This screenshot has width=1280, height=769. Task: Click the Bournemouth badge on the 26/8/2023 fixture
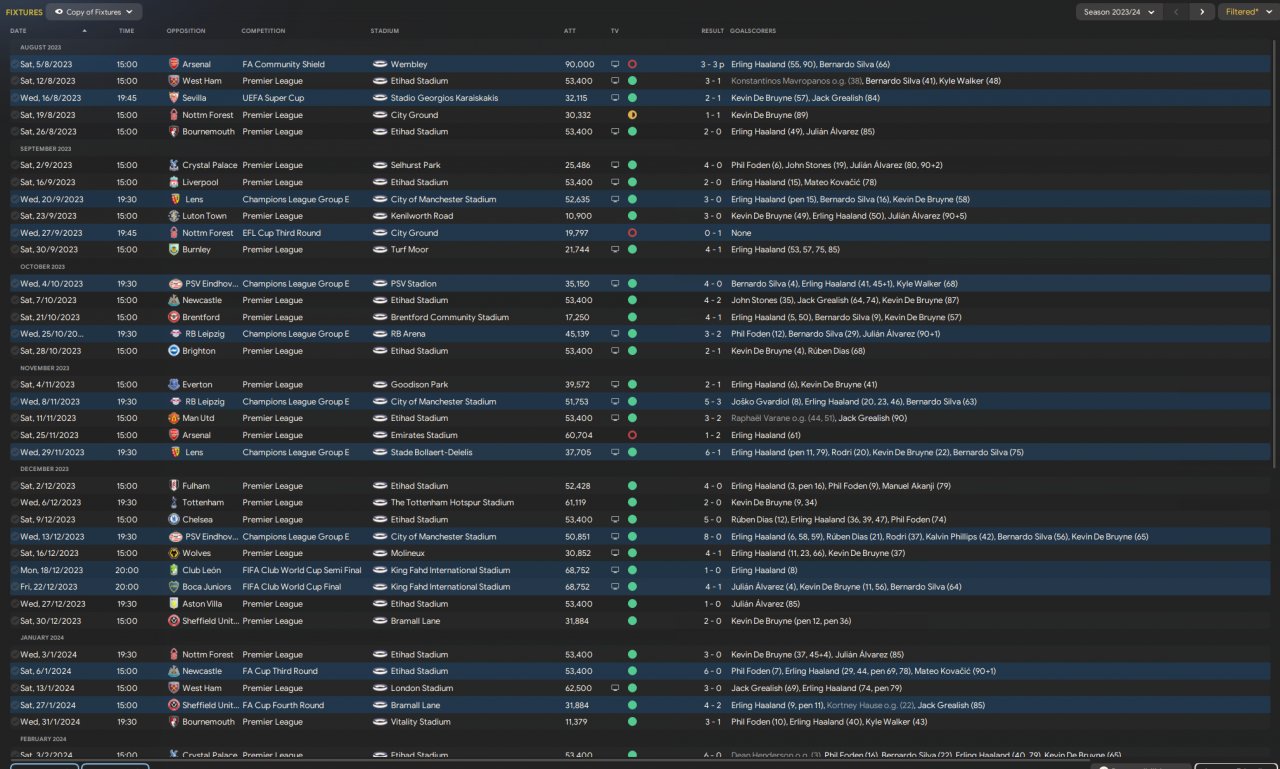[175, 132]
